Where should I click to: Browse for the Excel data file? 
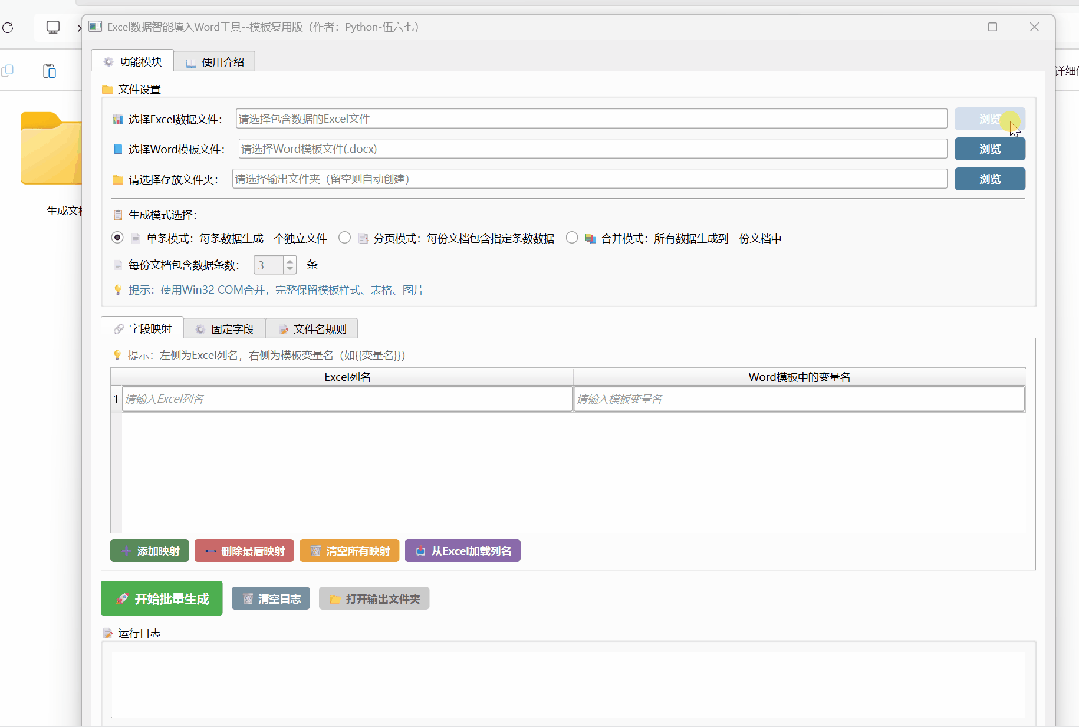coord(990,118)
